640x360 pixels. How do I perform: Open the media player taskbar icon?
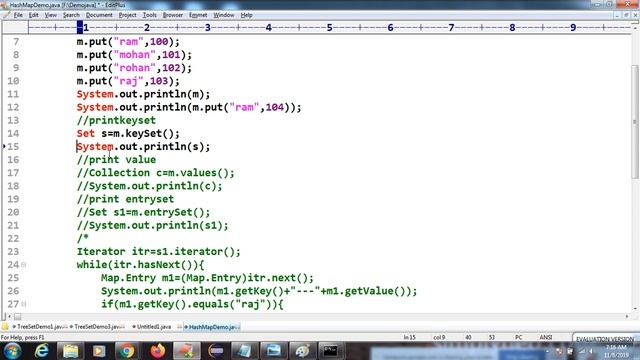pos(99,351)
